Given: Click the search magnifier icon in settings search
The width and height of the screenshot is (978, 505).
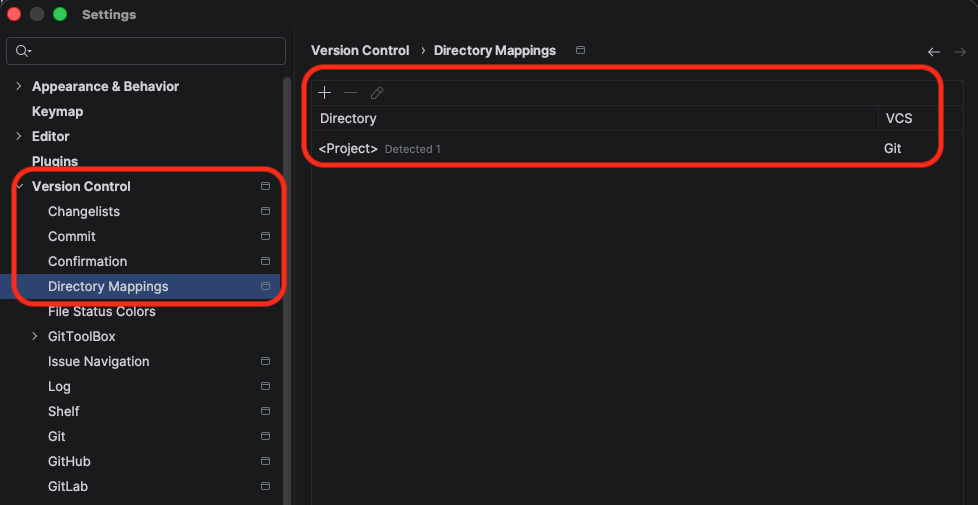Looking at the screenshot, I should pos(23,51).
